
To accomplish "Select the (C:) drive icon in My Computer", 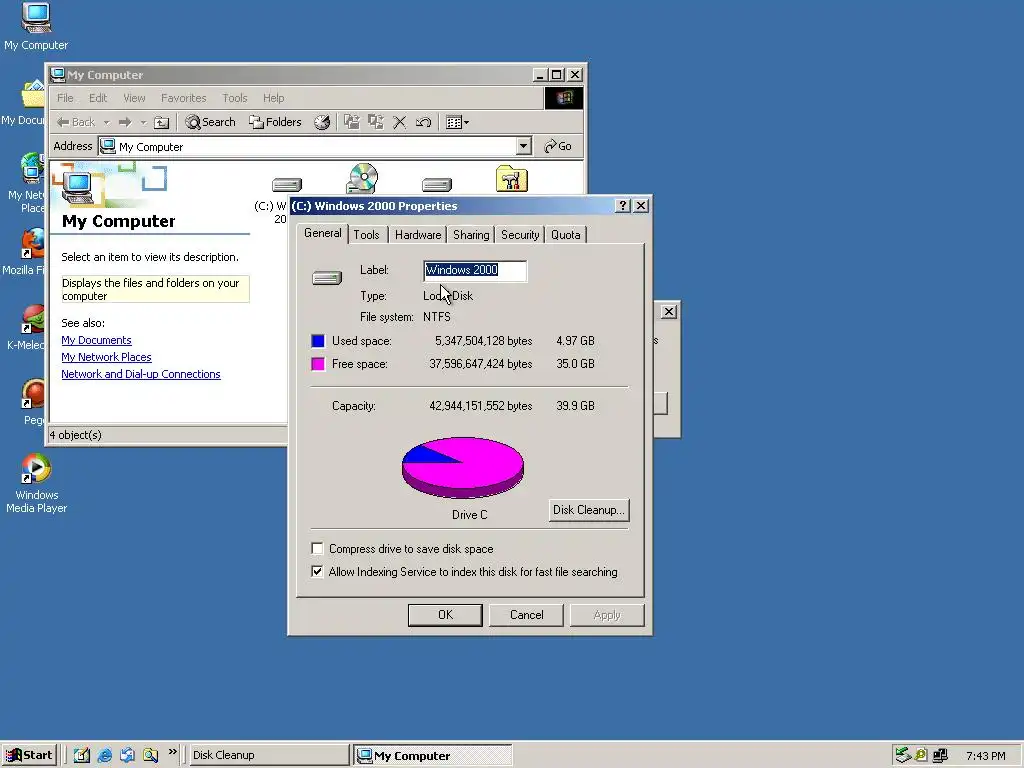I will click(x=287, y=185).
